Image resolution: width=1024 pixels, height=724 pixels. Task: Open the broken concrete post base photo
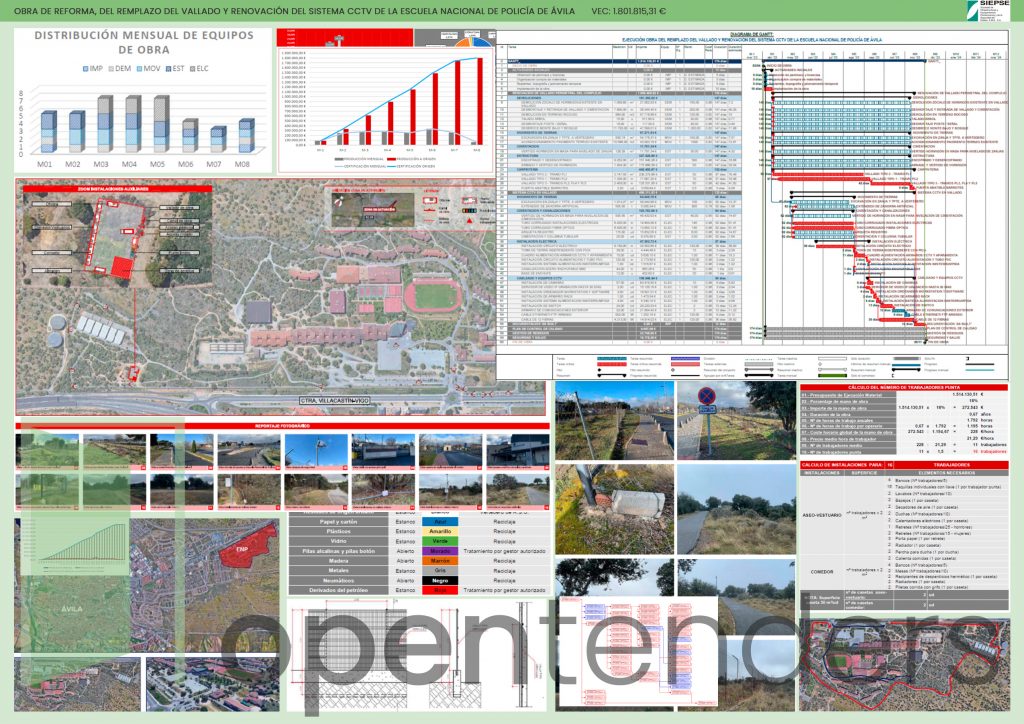(x=614, y=509)
